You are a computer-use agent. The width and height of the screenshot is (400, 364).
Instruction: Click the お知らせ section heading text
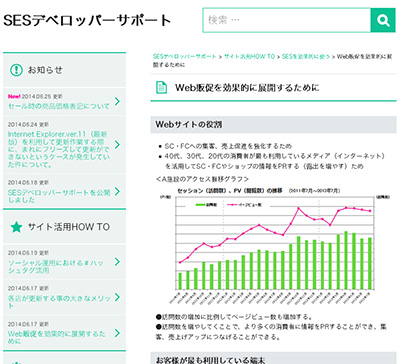[x=45, y=70]
